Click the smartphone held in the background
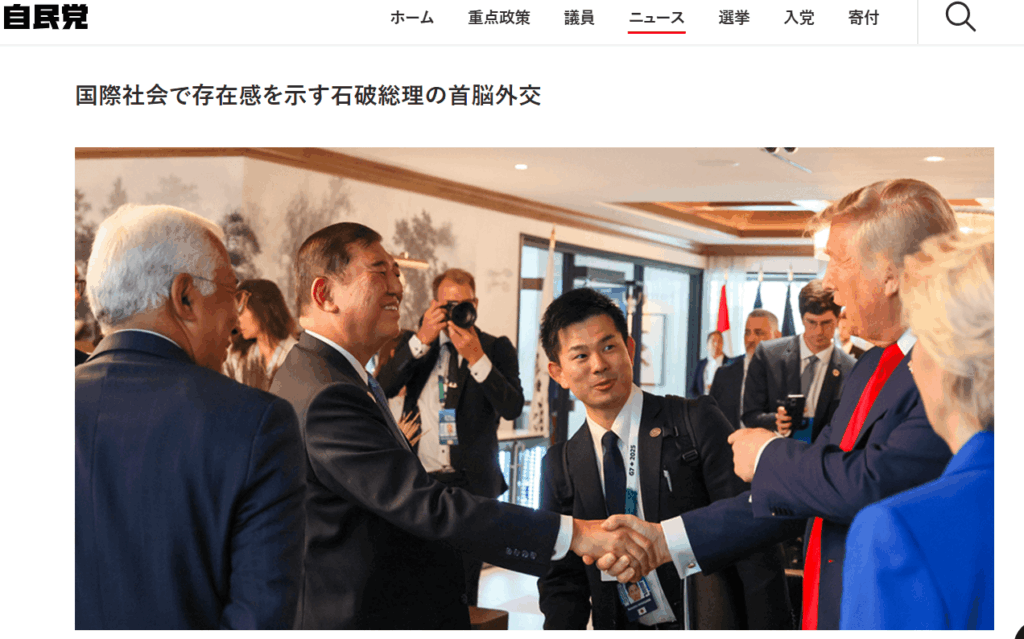This screenshot has width=1024, height=639. coord(794,410)
